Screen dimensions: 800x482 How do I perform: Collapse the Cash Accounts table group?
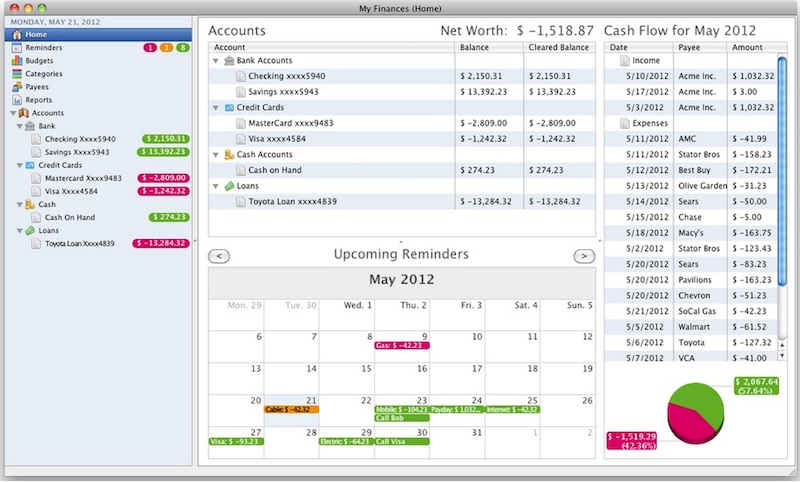[x=216, y=155]
